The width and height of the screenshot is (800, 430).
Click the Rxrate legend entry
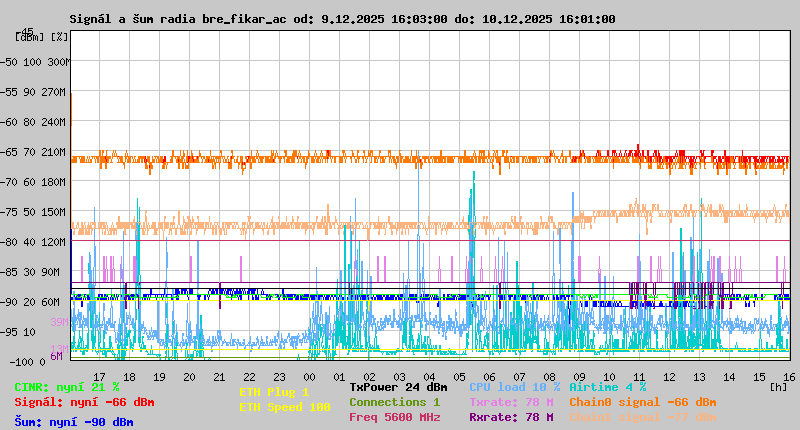click(x=511, y=417)
